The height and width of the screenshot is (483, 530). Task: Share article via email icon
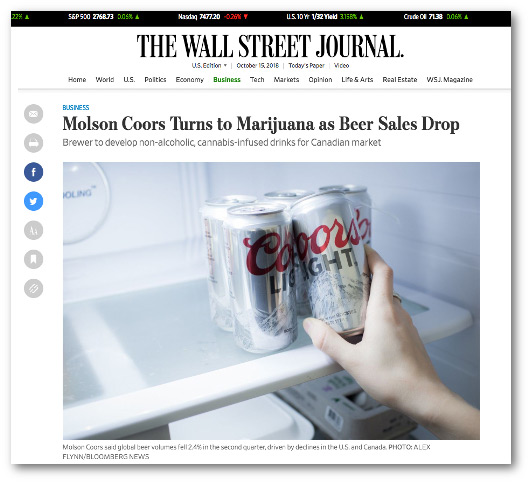(33, 114)
